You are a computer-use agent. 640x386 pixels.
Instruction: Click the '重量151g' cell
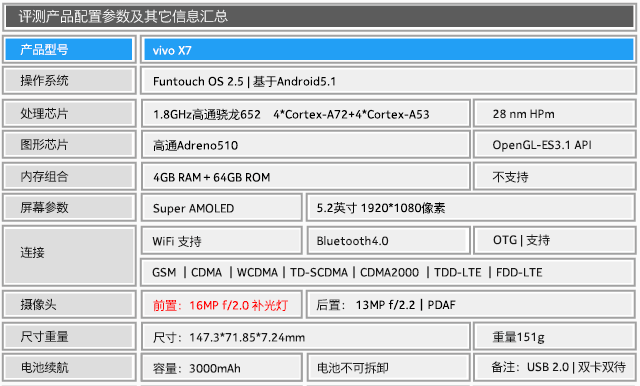coord(555,337)
